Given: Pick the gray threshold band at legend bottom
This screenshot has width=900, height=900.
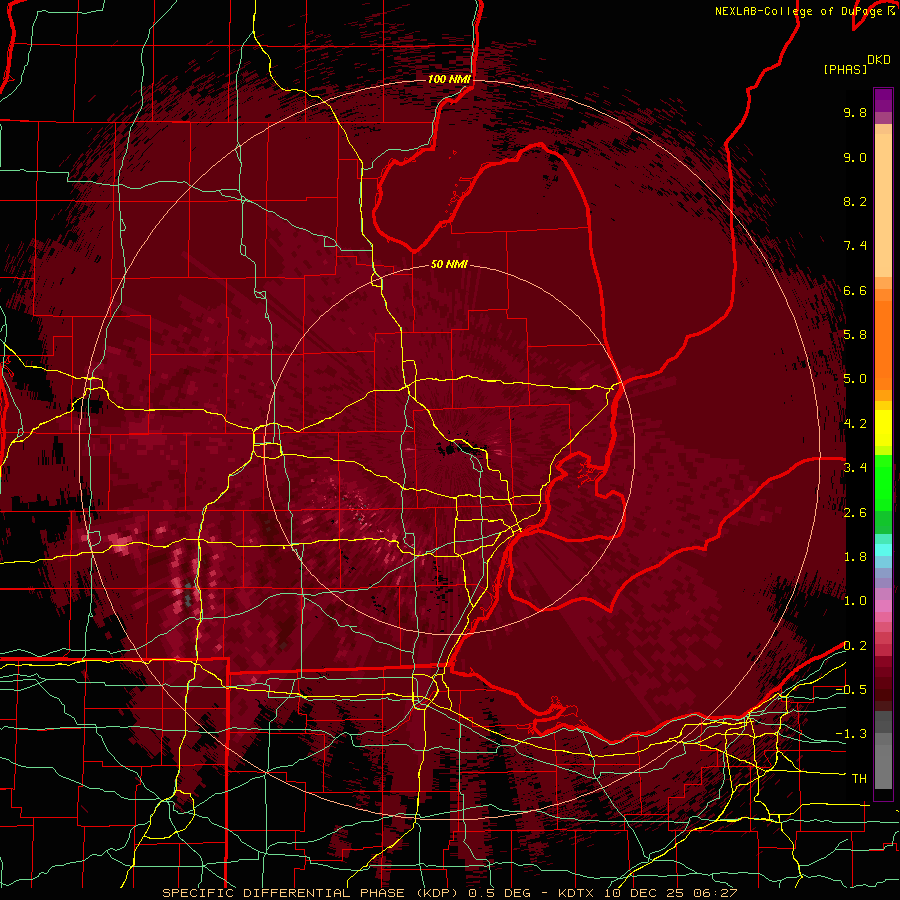Looking at the screenshot, I should [x=883, y=763].
